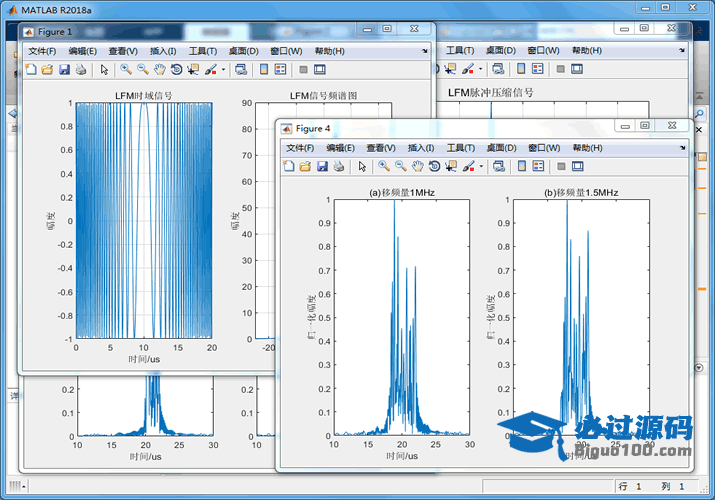Open brush tool dropdown arrow in Figure 1
This screenshot has width=715, height=500.
pos(224,71)
